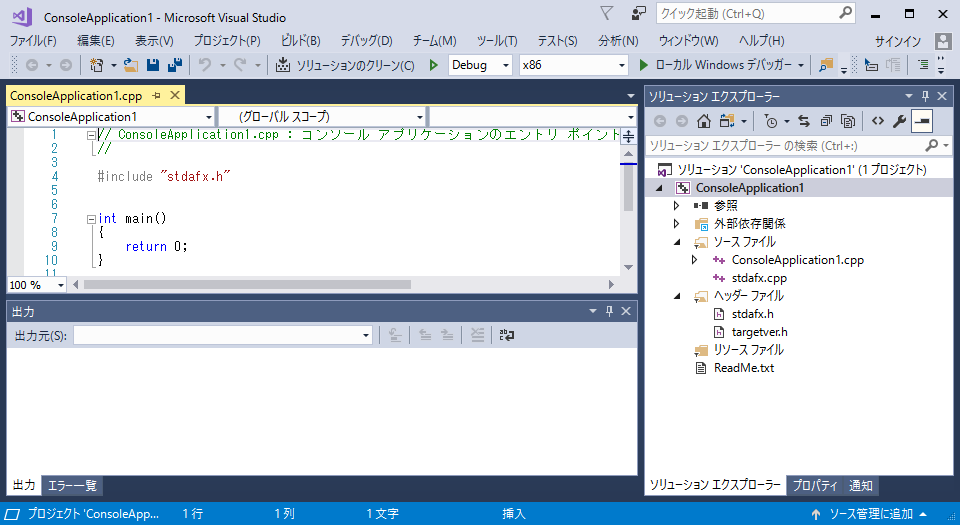The height and width of the screenshot is (525, 960).
Task: Expand the 参照 references node
Action: [x=677, y=206]
